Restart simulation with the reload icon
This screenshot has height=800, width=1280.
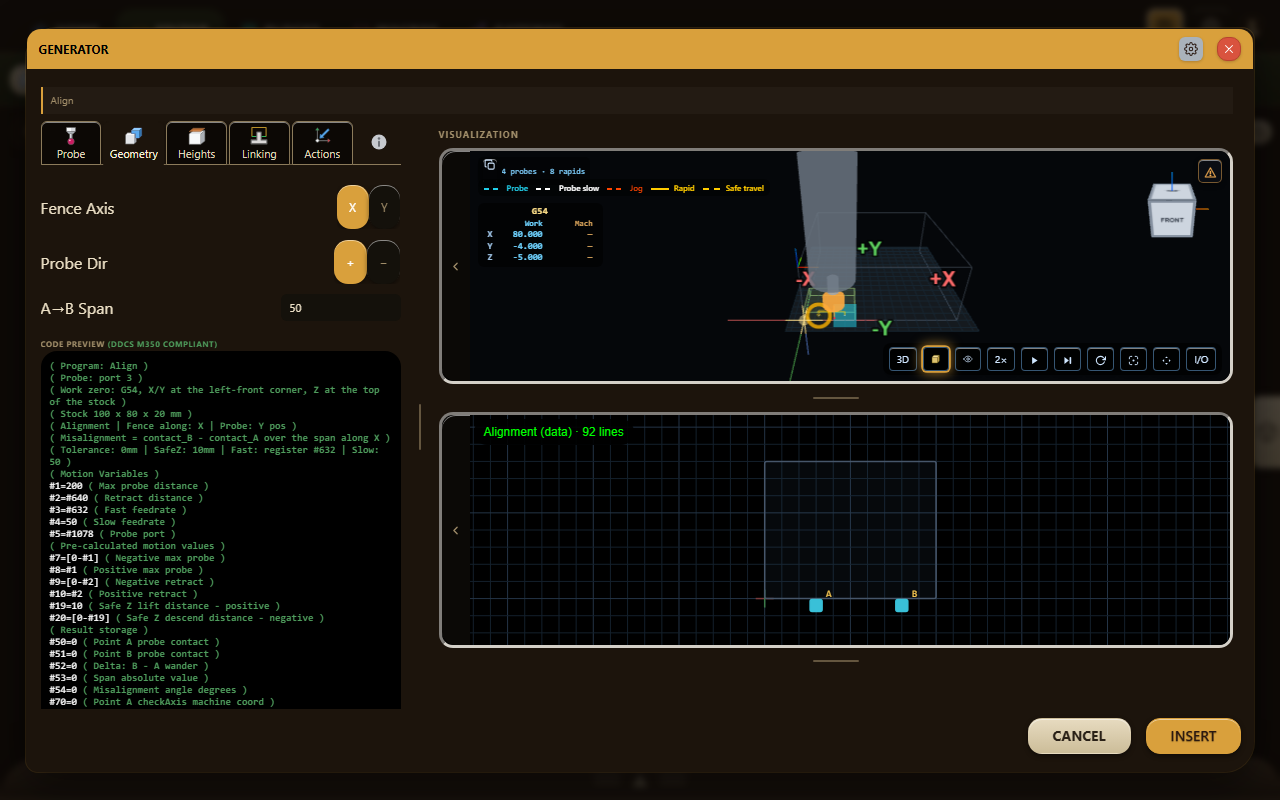[x=1100, y=359]
